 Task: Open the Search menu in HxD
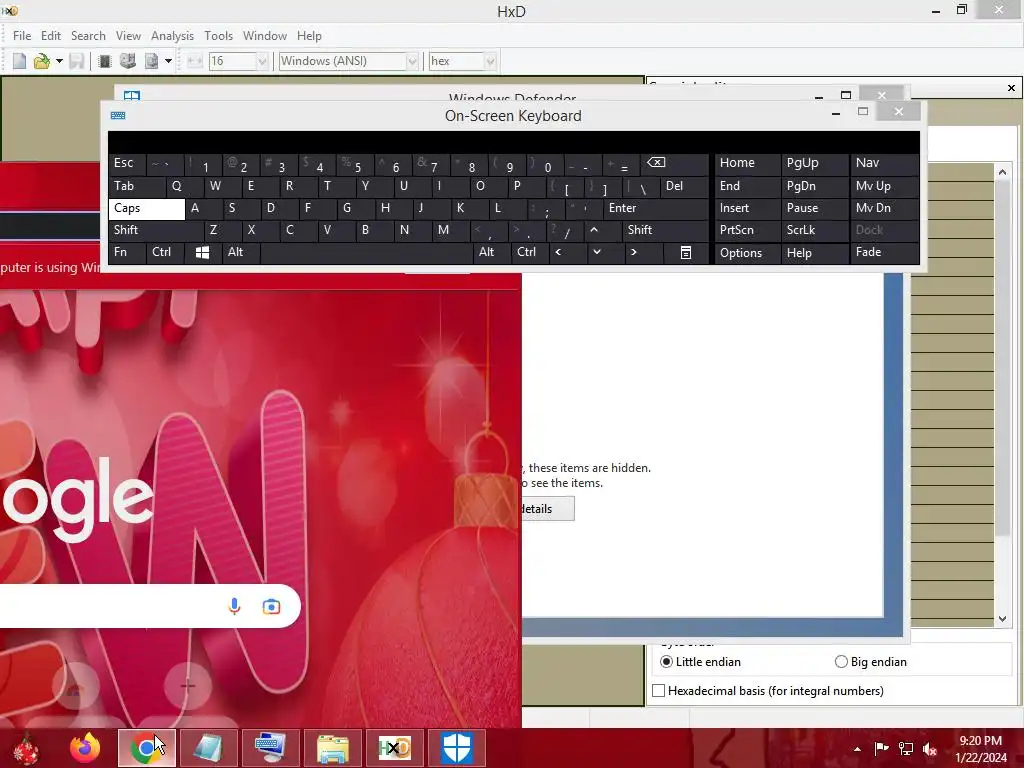point(88,36)
